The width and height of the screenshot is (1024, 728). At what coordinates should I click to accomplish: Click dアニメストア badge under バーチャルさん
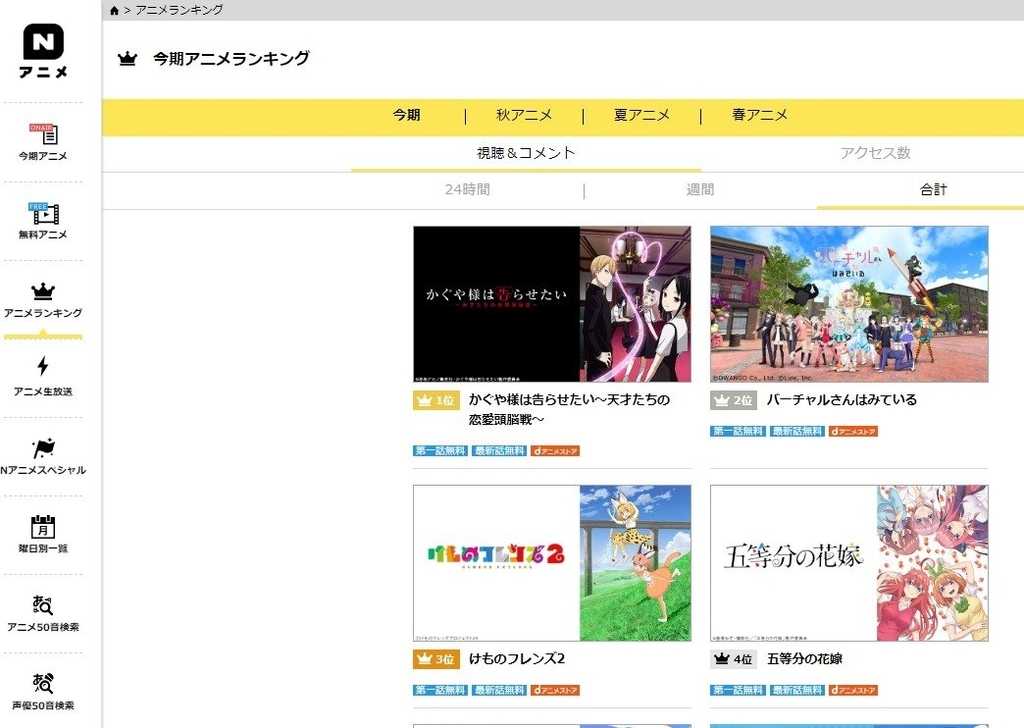(x=853, y=432)
